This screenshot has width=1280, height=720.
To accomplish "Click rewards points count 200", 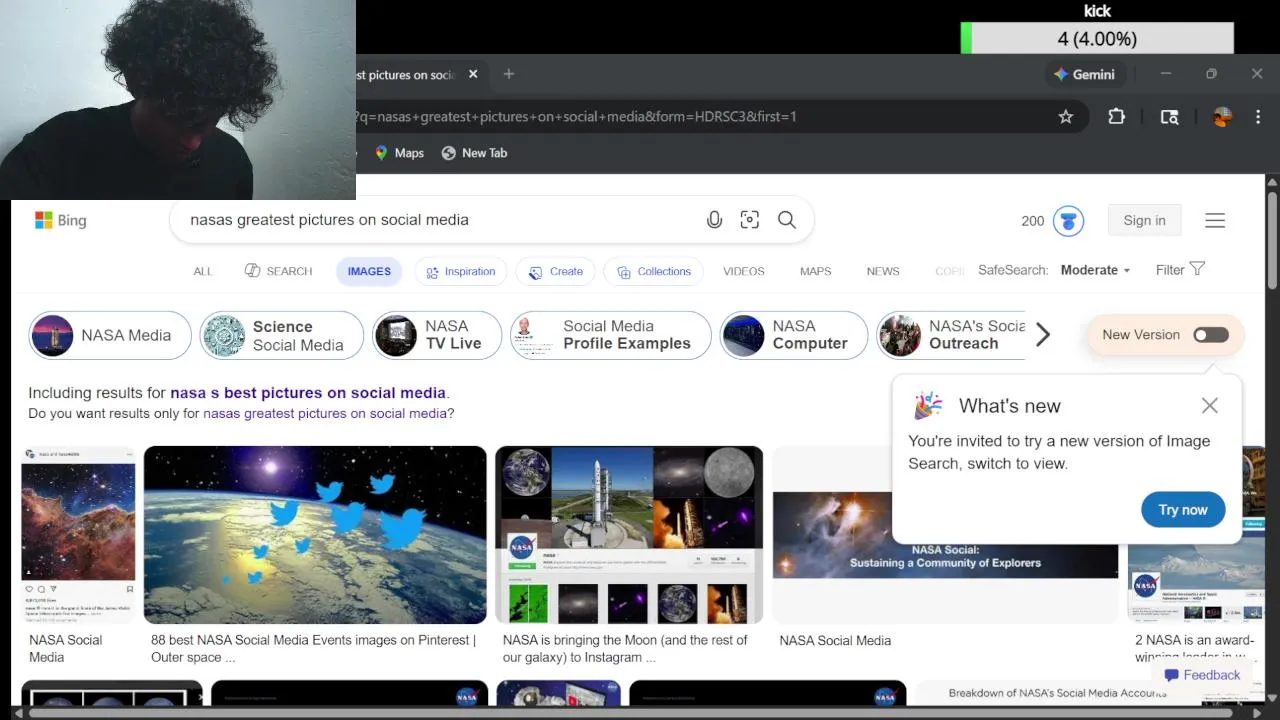I will [x=1033, y=221].
